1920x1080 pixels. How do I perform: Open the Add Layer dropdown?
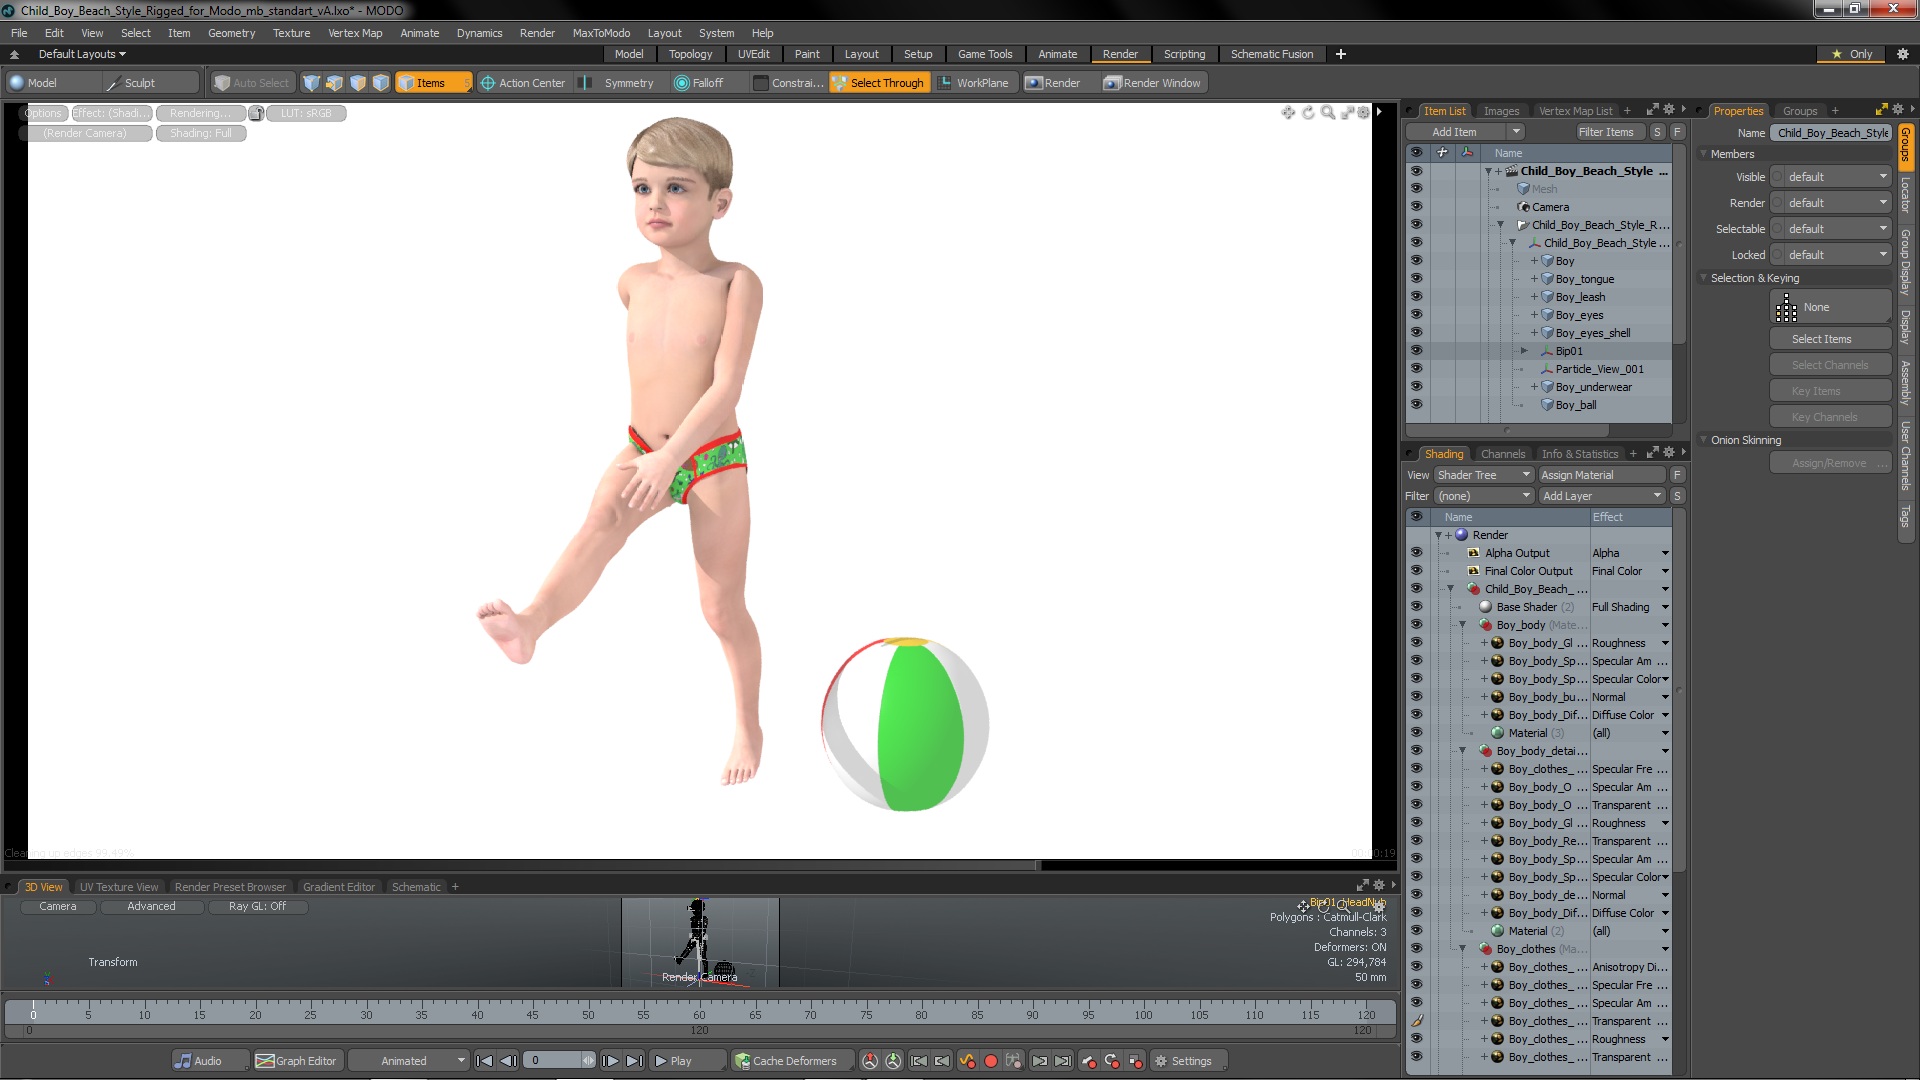(x=1601, y=496)
